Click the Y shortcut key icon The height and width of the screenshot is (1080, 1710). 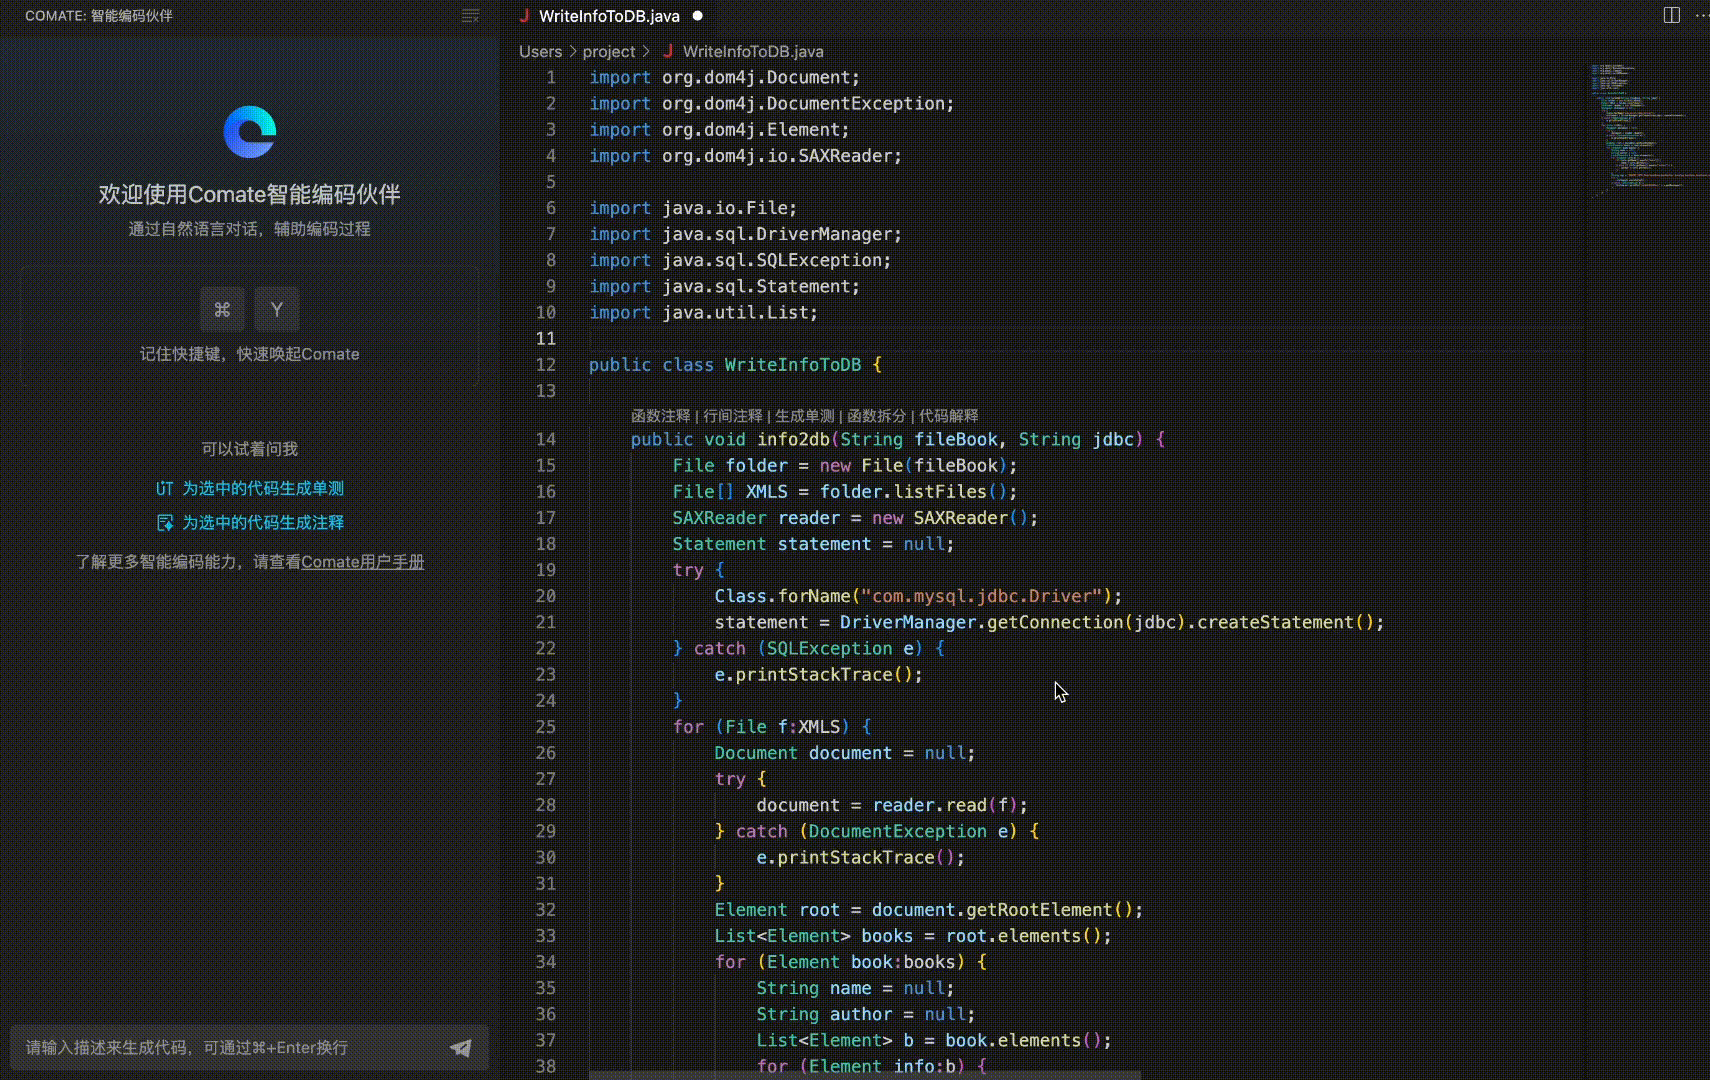click(277, 309)
